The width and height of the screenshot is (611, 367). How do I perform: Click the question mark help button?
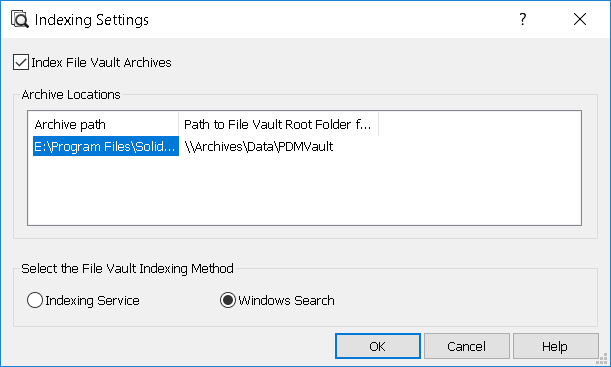pos(523,19)
